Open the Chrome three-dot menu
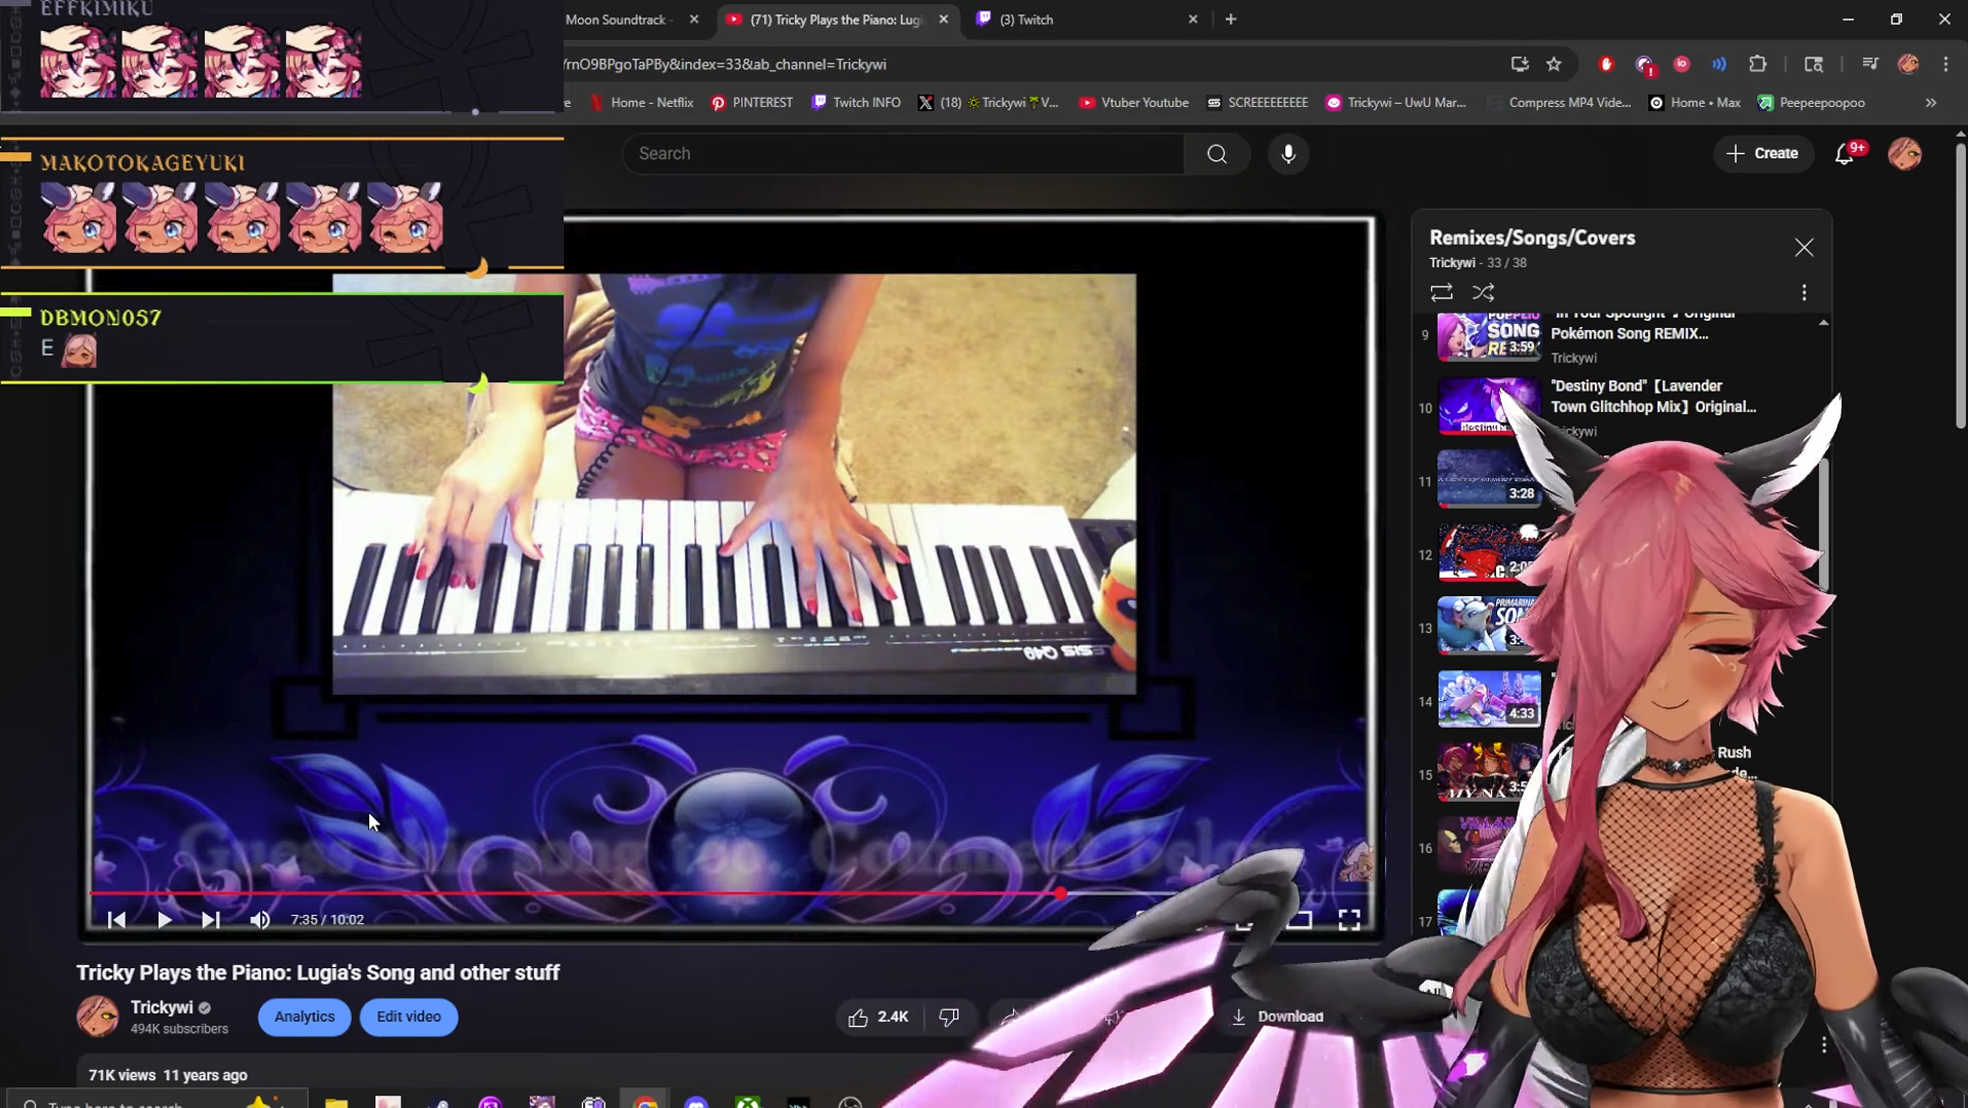The image size is (1968, 1108). pos(1945,64)
